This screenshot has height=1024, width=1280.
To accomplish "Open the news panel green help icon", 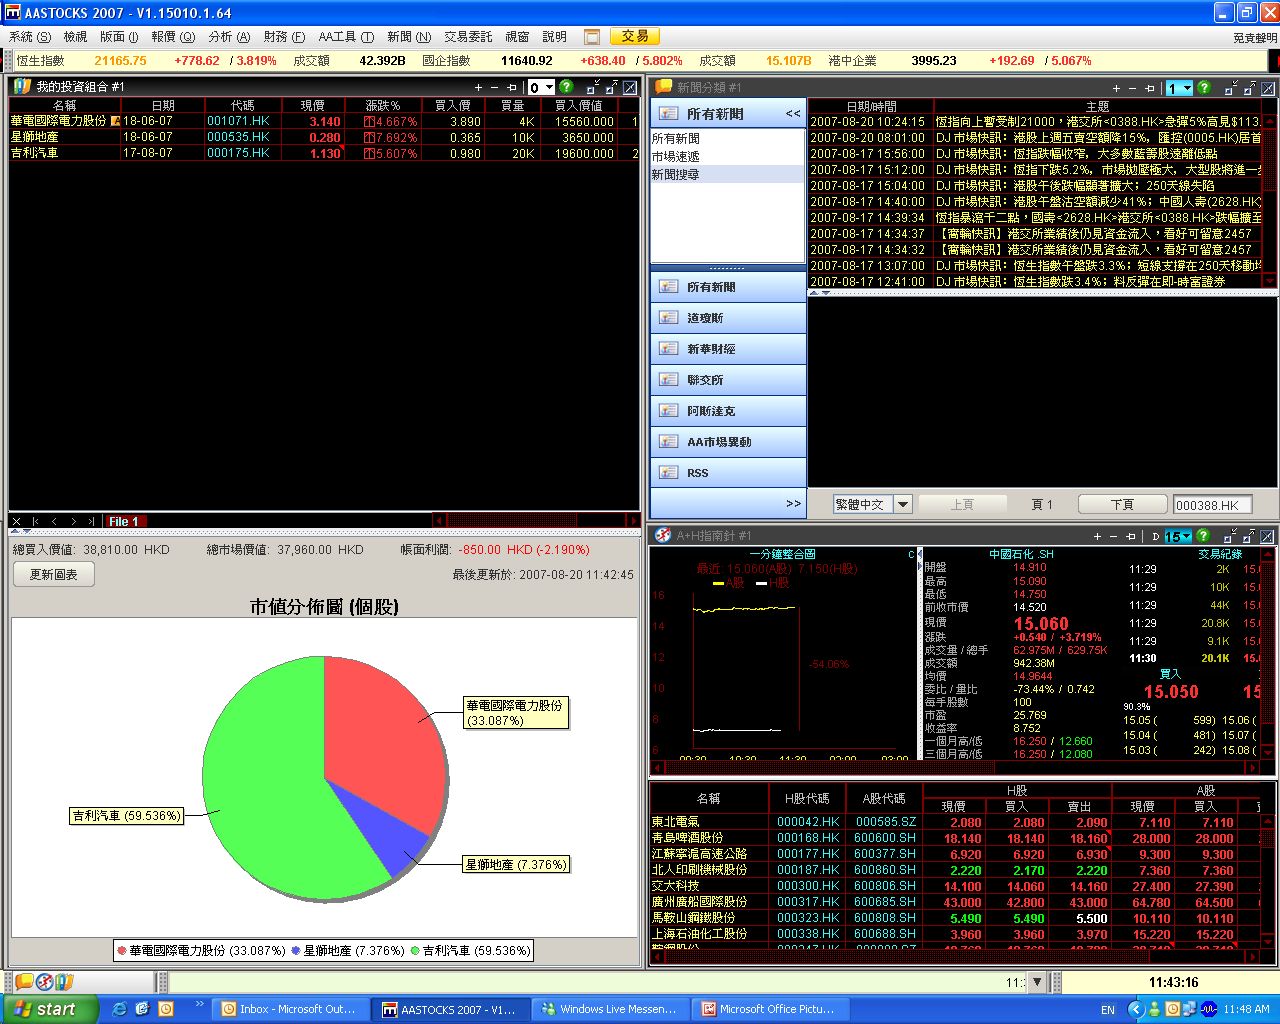I will pyautogui.click(x=1204, y=88).
